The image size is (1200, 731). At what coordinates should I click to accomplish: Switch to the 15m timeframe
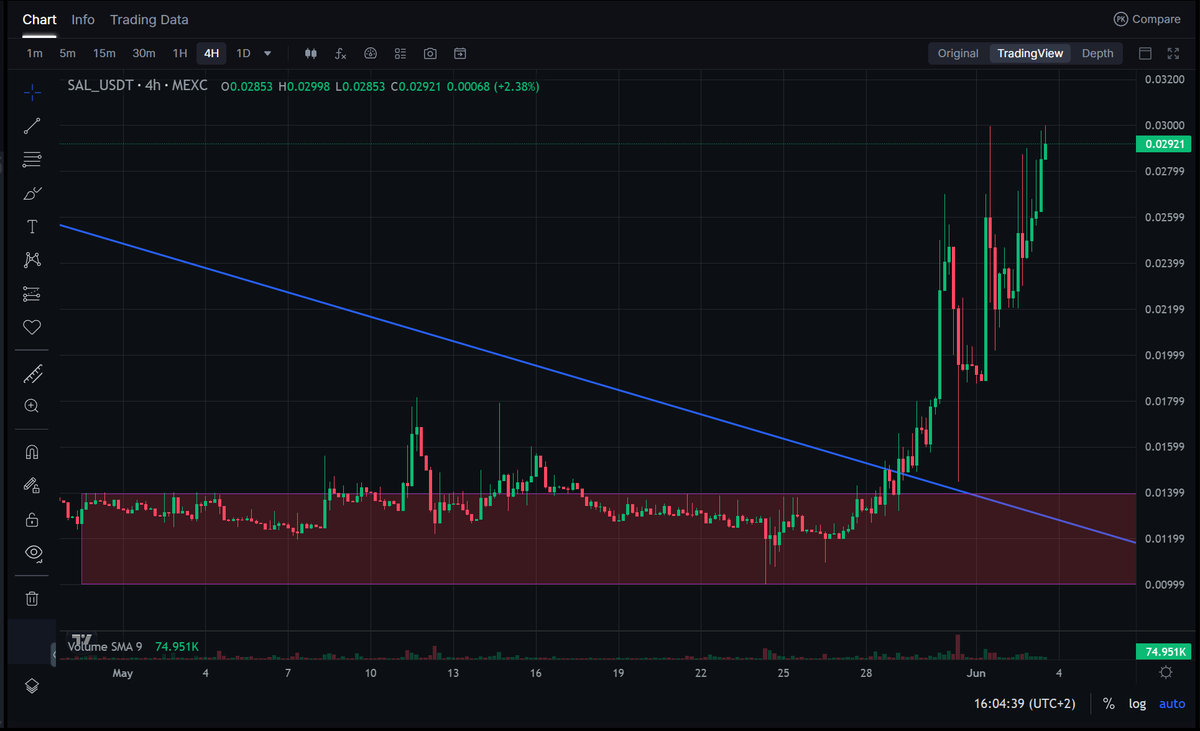(104, 53)
